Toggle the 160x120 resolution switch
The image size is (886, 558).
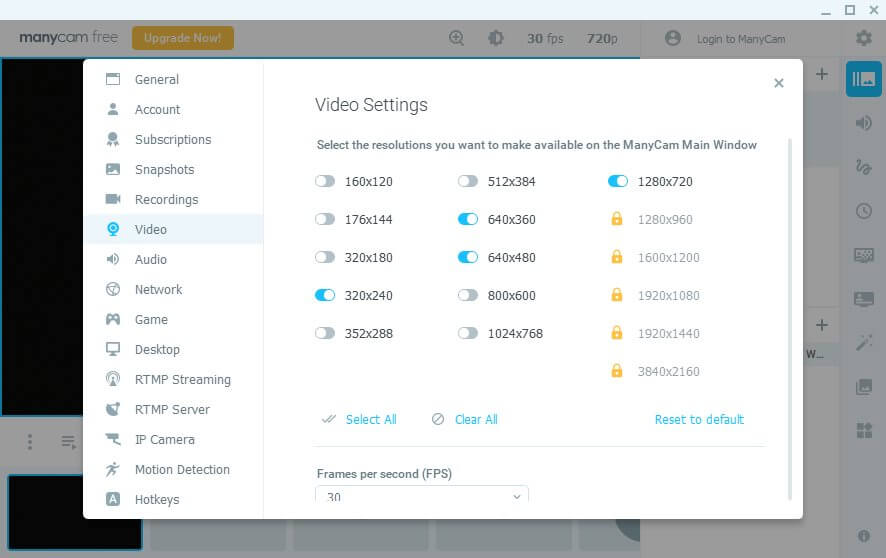tap(325, 181)
